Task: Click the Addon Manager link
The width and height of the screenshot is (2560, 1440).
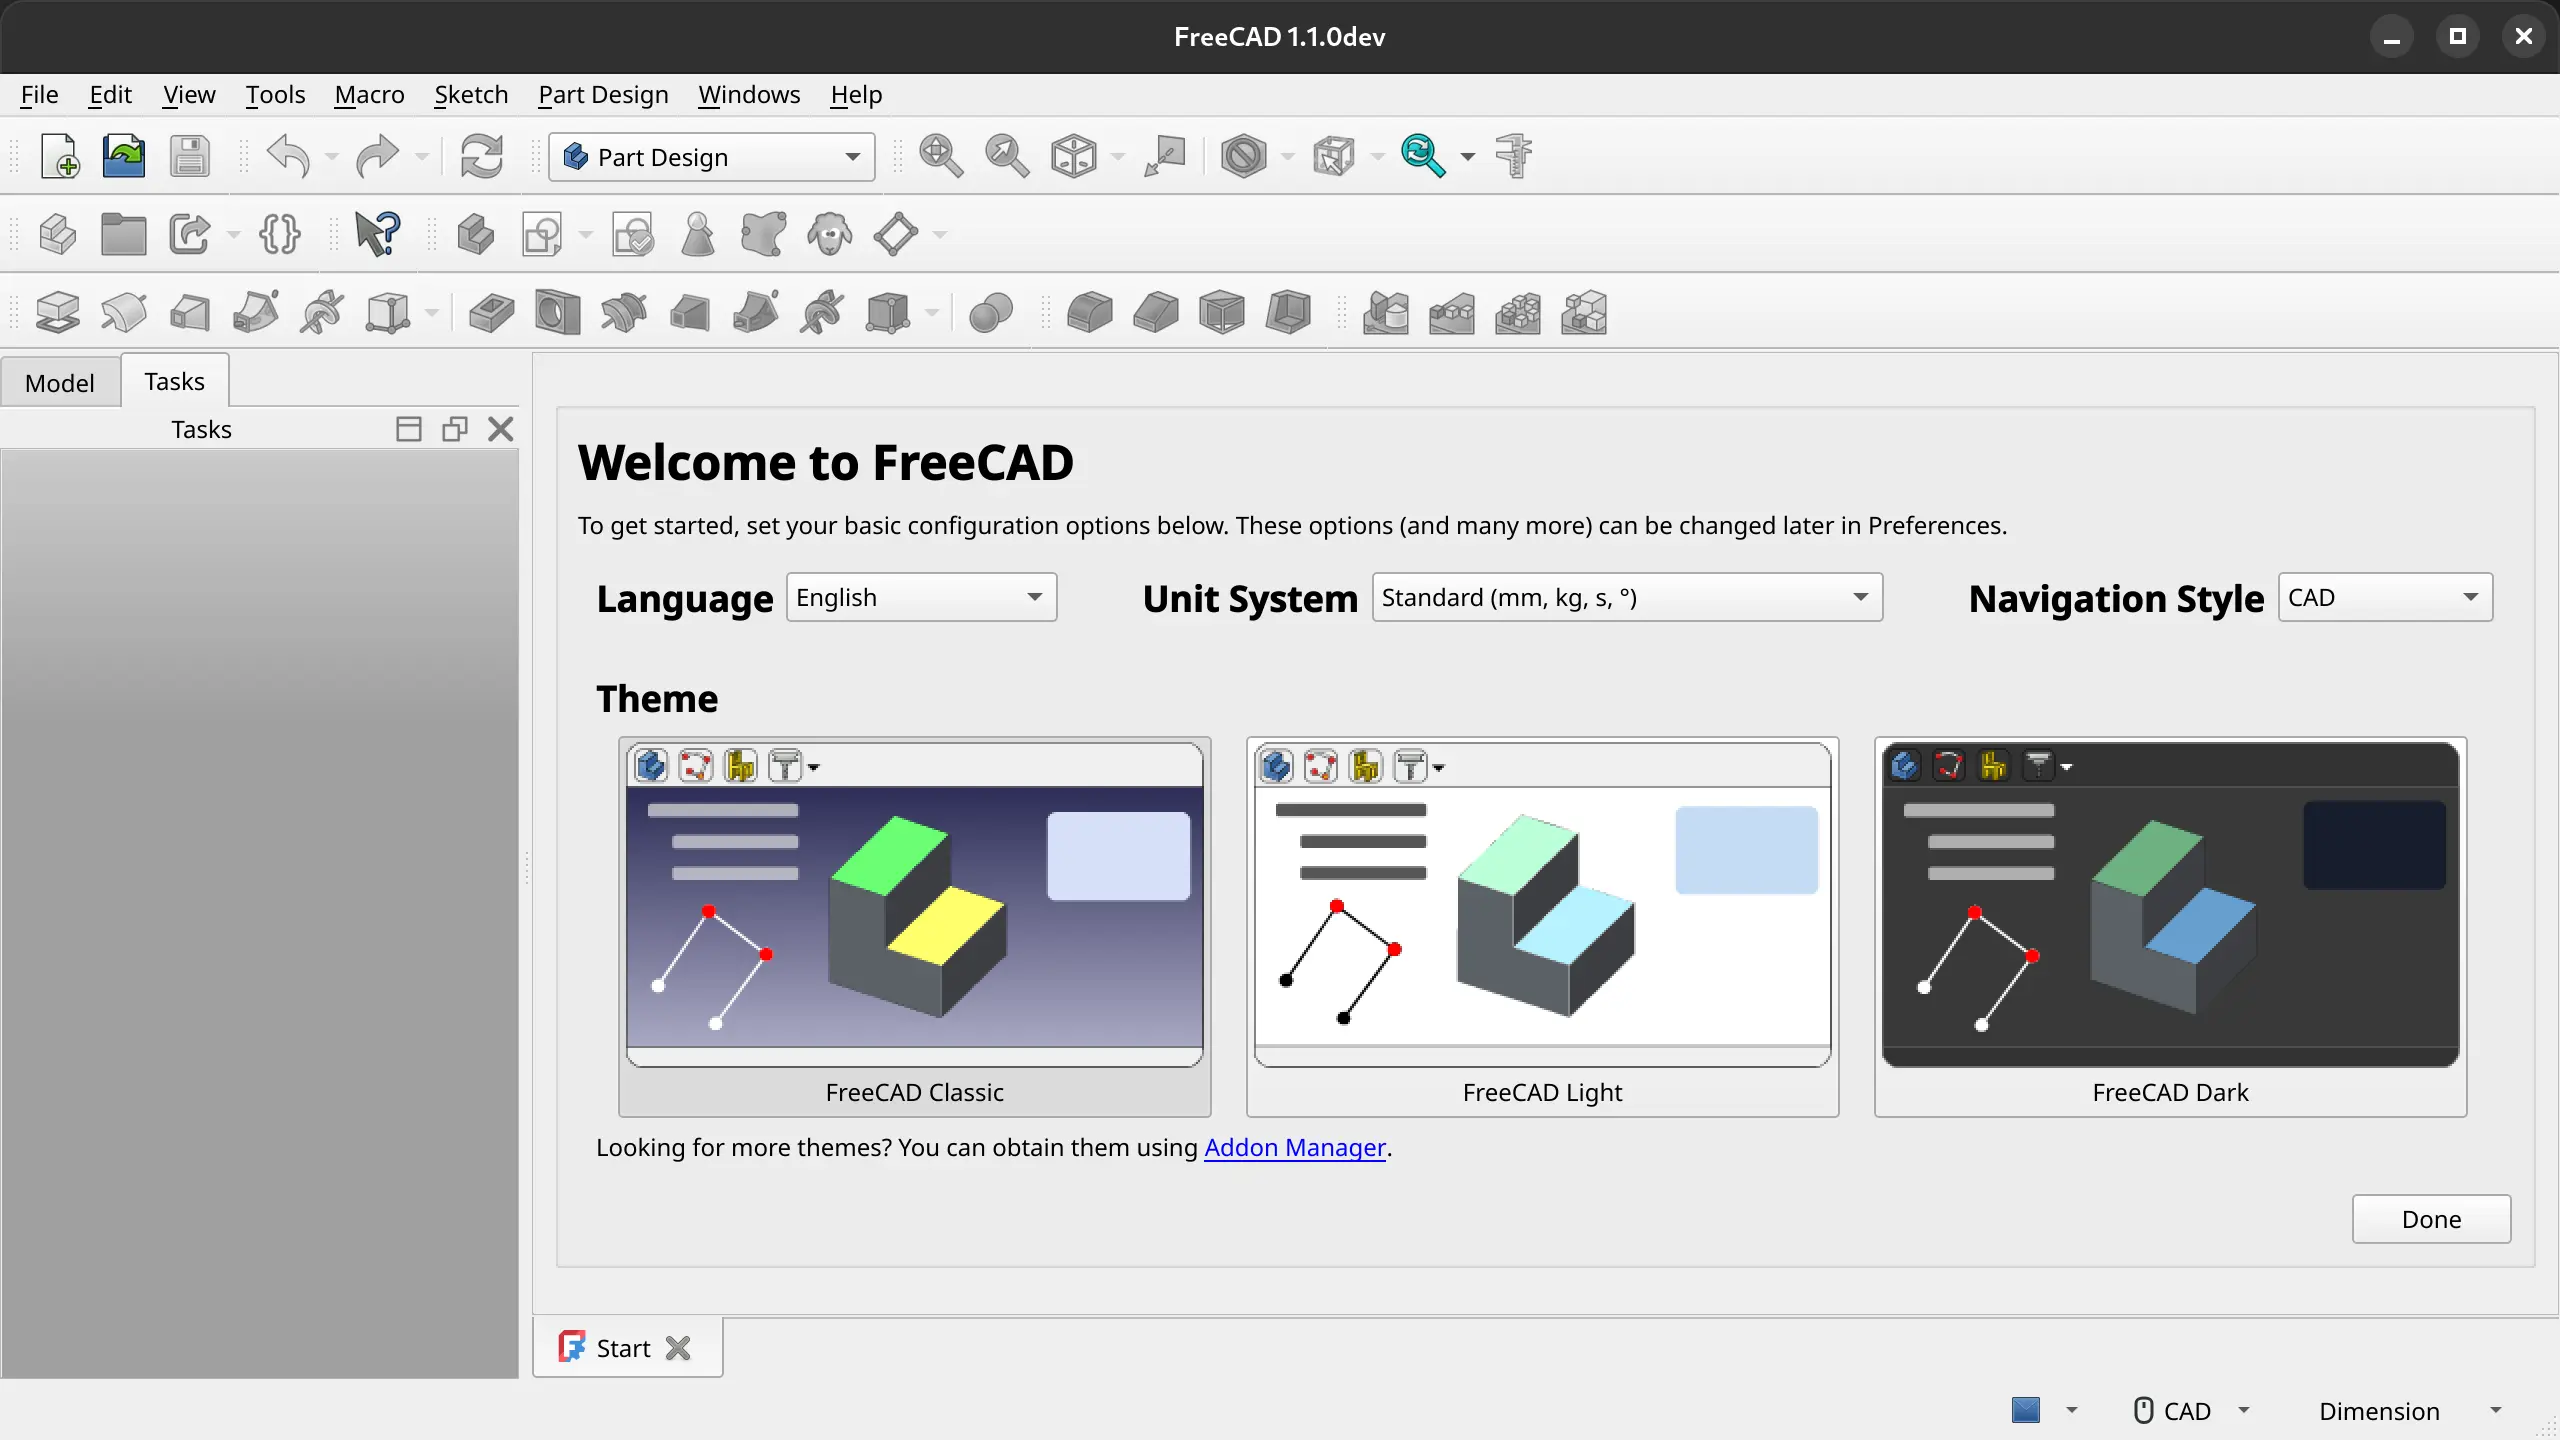Action: [x=1294, y=1146]
